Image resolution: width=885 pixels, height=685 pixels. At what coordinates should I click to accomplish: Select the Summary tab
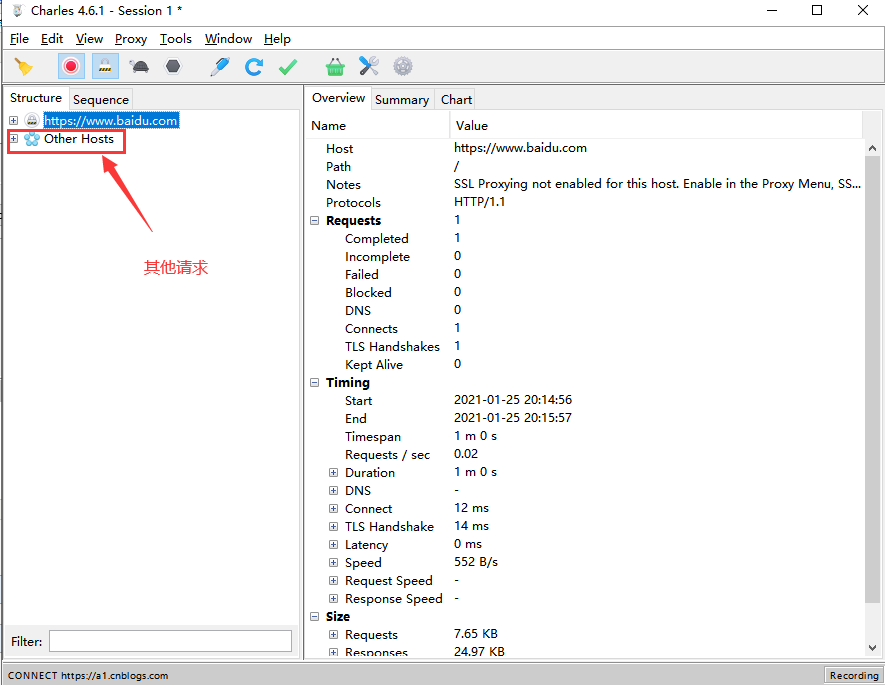click(402, 99)
